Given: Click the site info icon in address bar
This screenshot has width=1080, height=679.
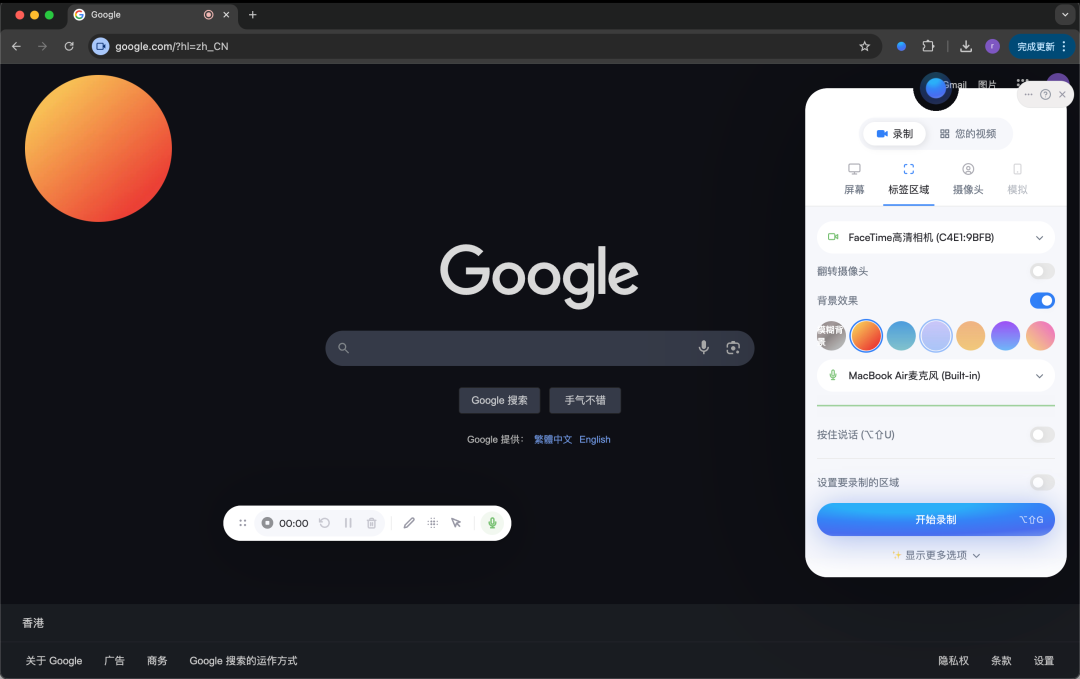Looking at the screenshot, I should pyautogui.click(x=101, y=46).
